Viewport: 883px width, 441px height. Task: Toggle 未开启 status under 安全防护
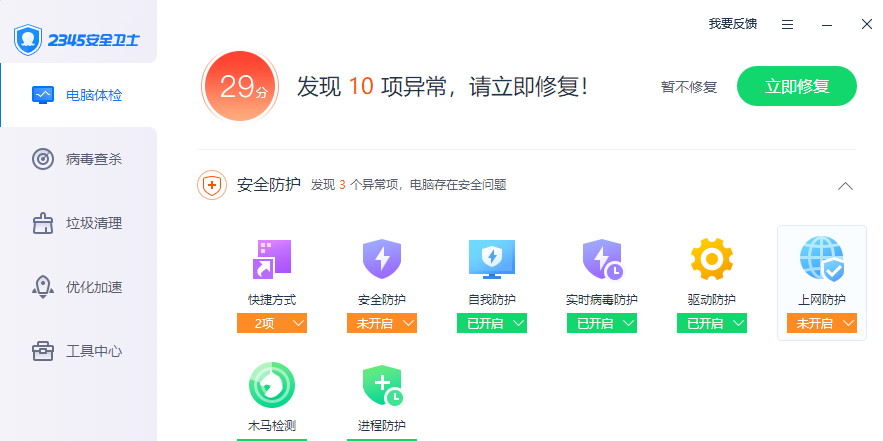pos(382,323)
